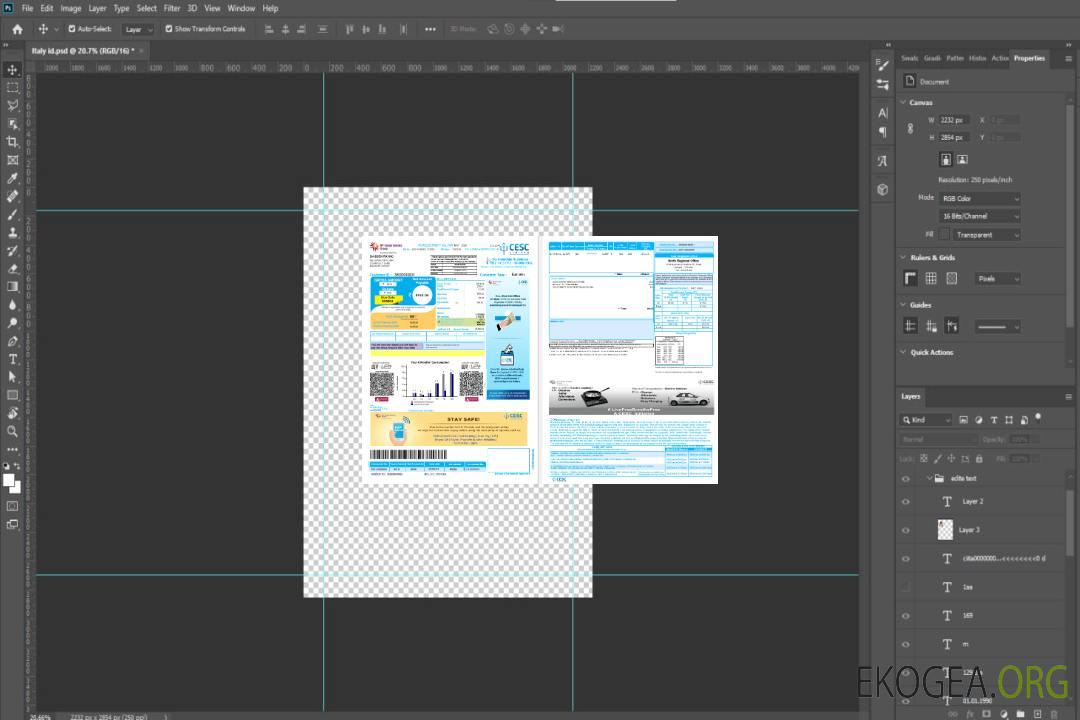This screenshot has height=720, width=1080.
Task: Select the Horizontal Type tool
Action: [13, 359]
